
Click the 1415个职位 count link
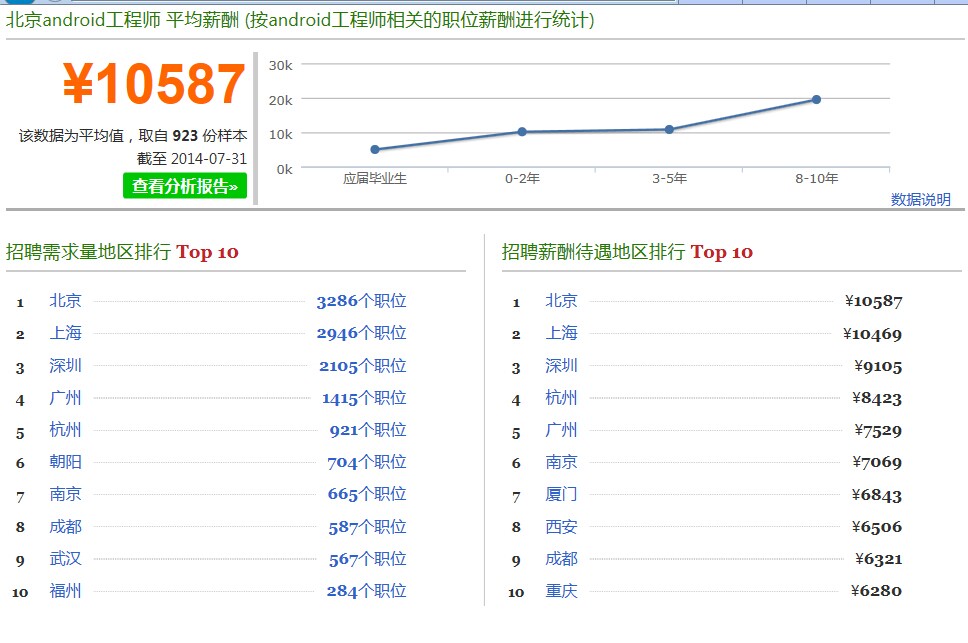(364, 397)
